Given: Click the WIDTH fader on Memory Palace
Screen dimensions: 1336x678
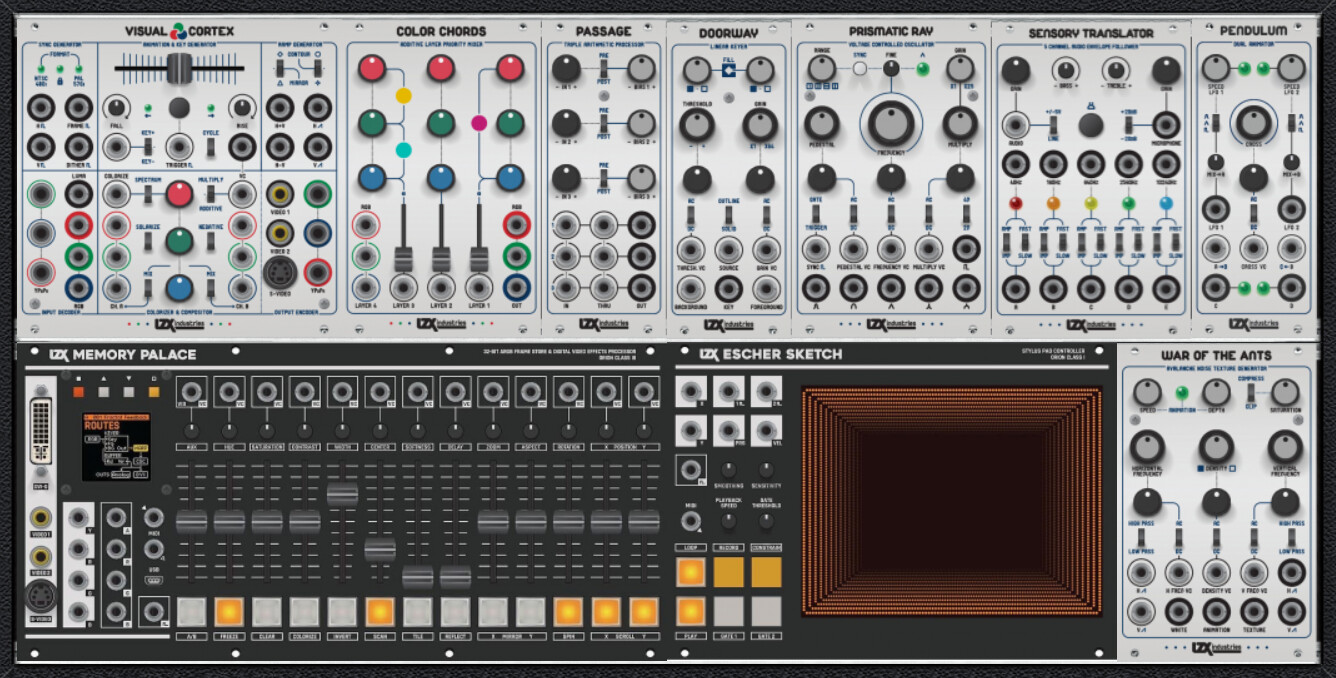Looking at the screenshot, I should tap(342, 494).
